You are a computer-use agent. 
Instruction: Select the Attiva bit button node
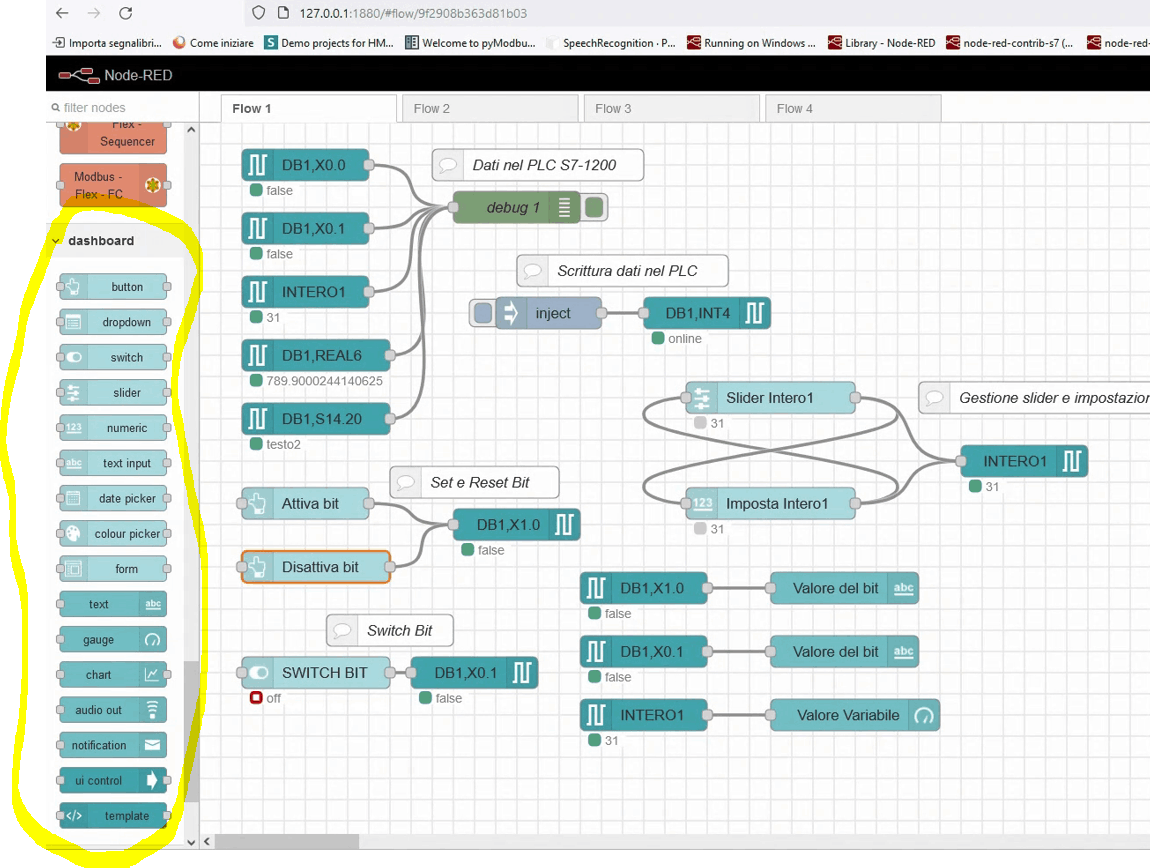305,503
